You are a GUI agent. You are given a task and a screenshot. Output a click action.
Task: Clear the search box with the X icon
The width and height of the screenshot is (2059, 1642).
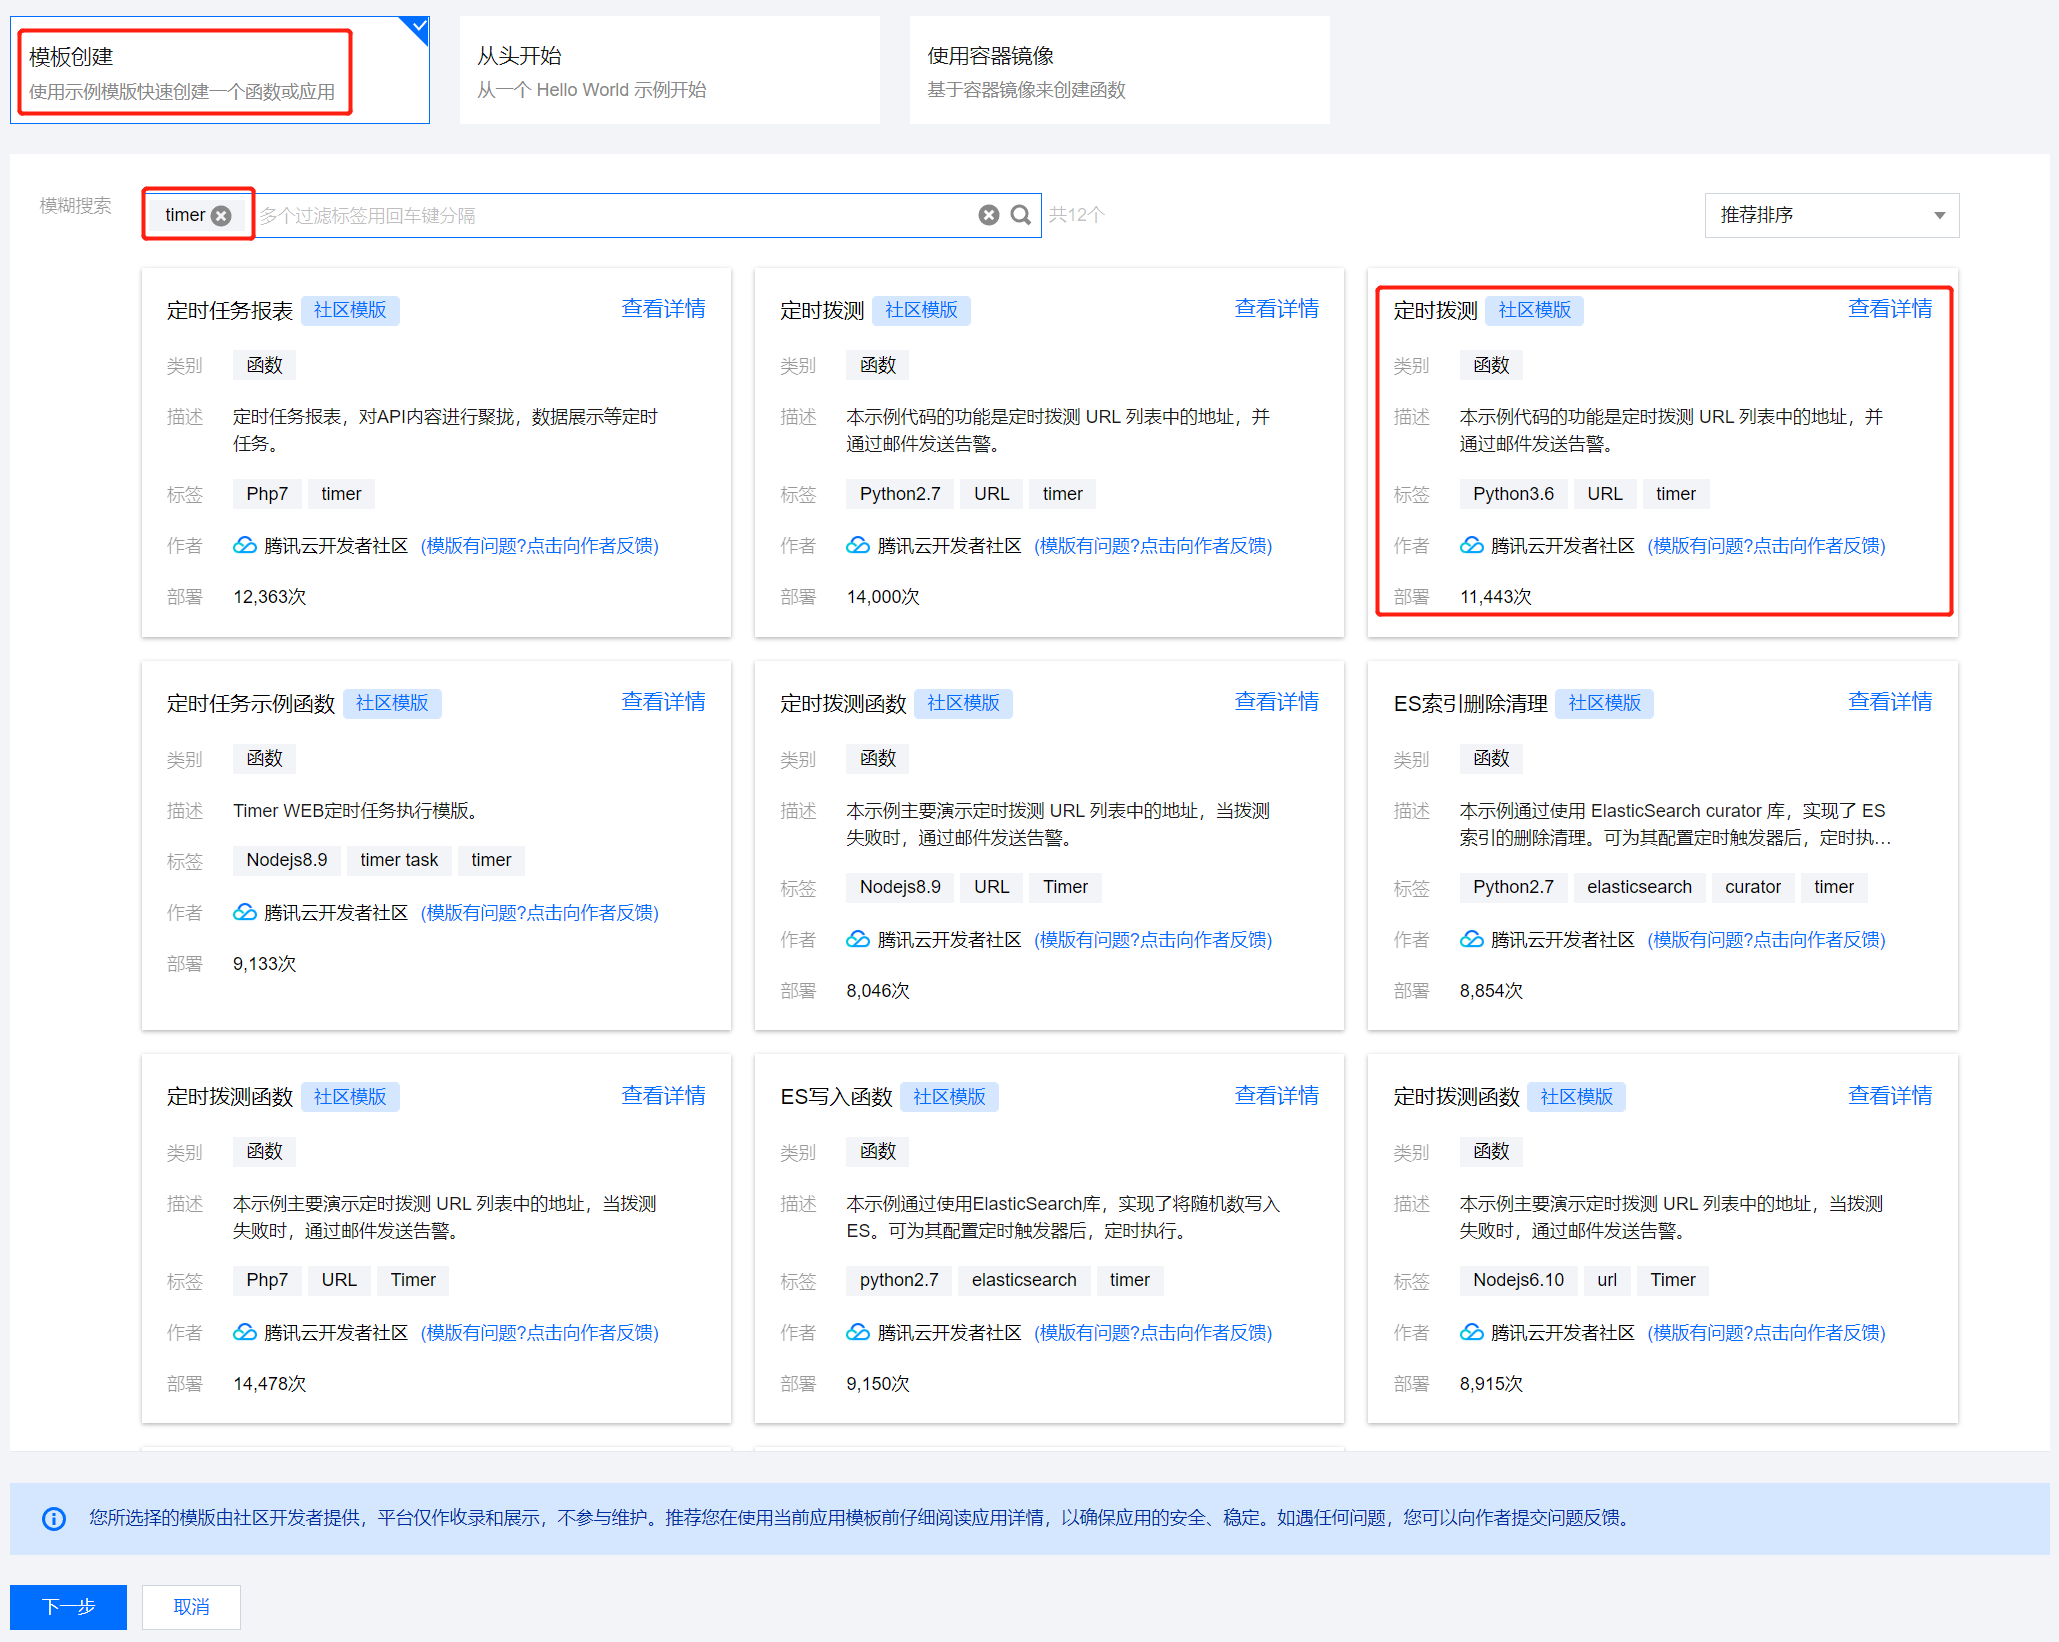tap(988, 215)
